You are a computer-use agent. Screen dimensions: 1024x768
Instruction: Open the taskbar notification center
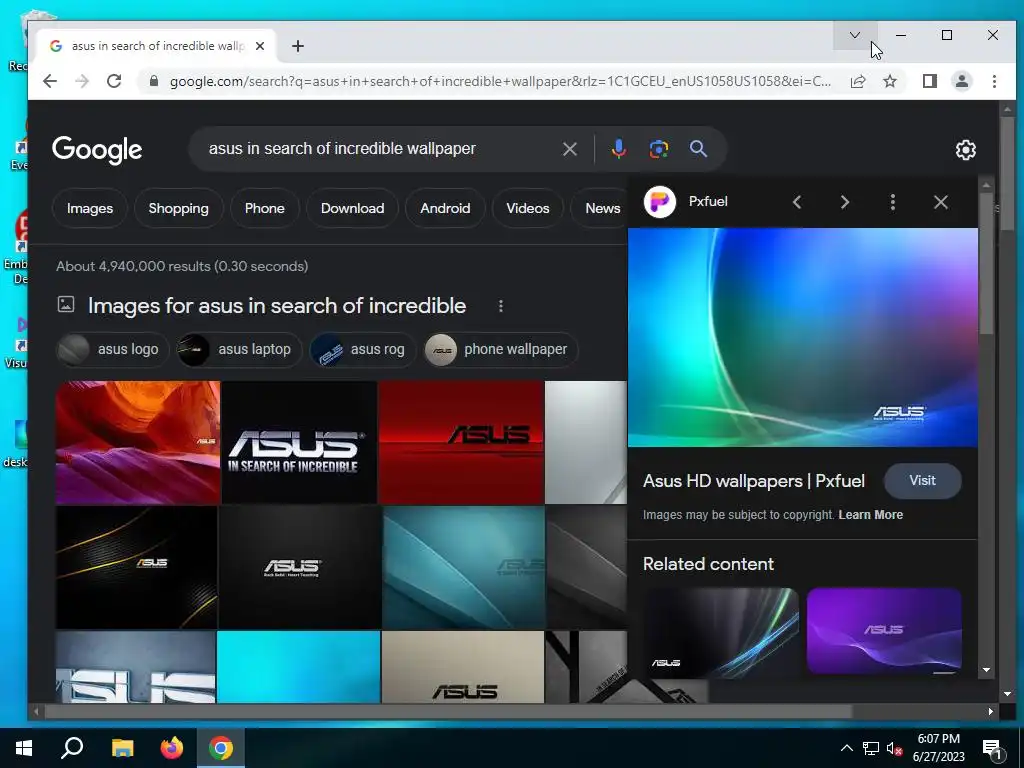coord(993,749)
